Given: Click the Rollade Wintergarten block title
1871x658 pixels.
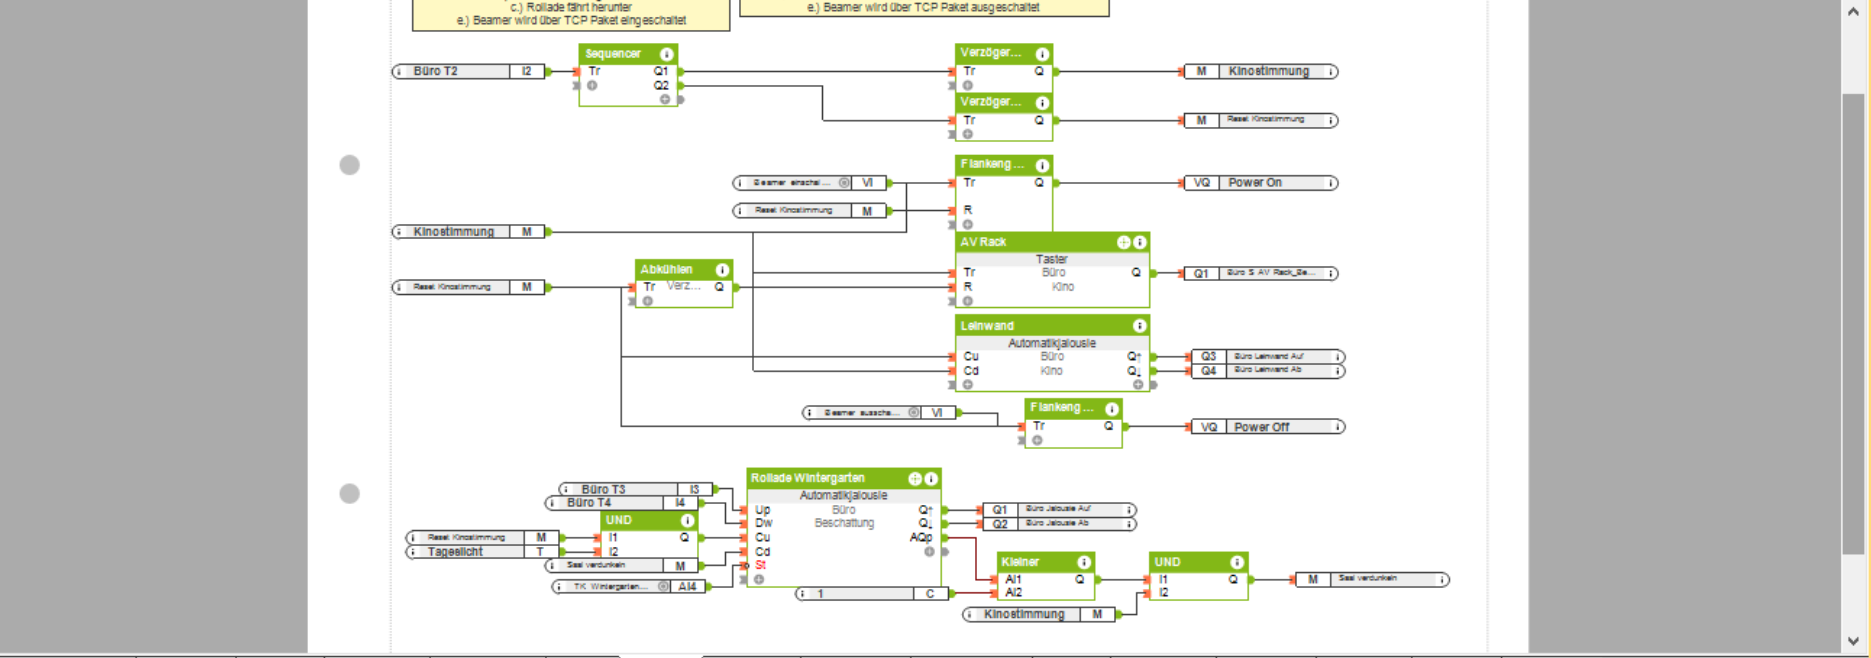Looking at the screenshot, I should pos(808,479).
